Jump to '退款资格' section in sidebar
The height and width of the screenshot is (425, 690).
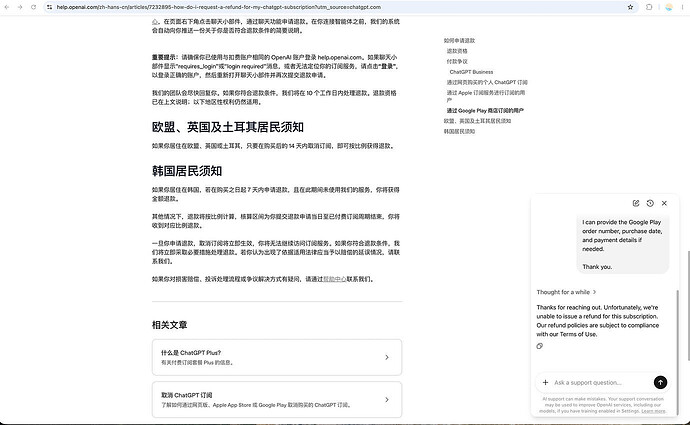click(x=457, y=51)
